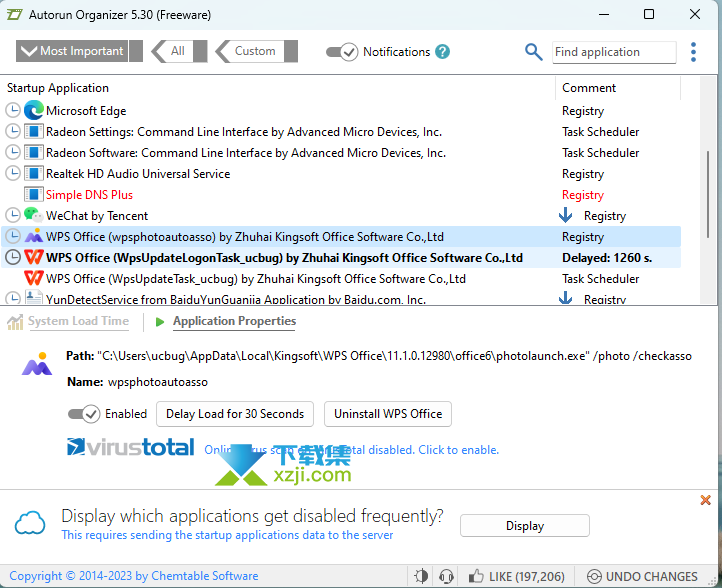Open the Chemtable Software copyright link
The width and height of the screenshot is (722, 588).
click(x=134, y=576)
